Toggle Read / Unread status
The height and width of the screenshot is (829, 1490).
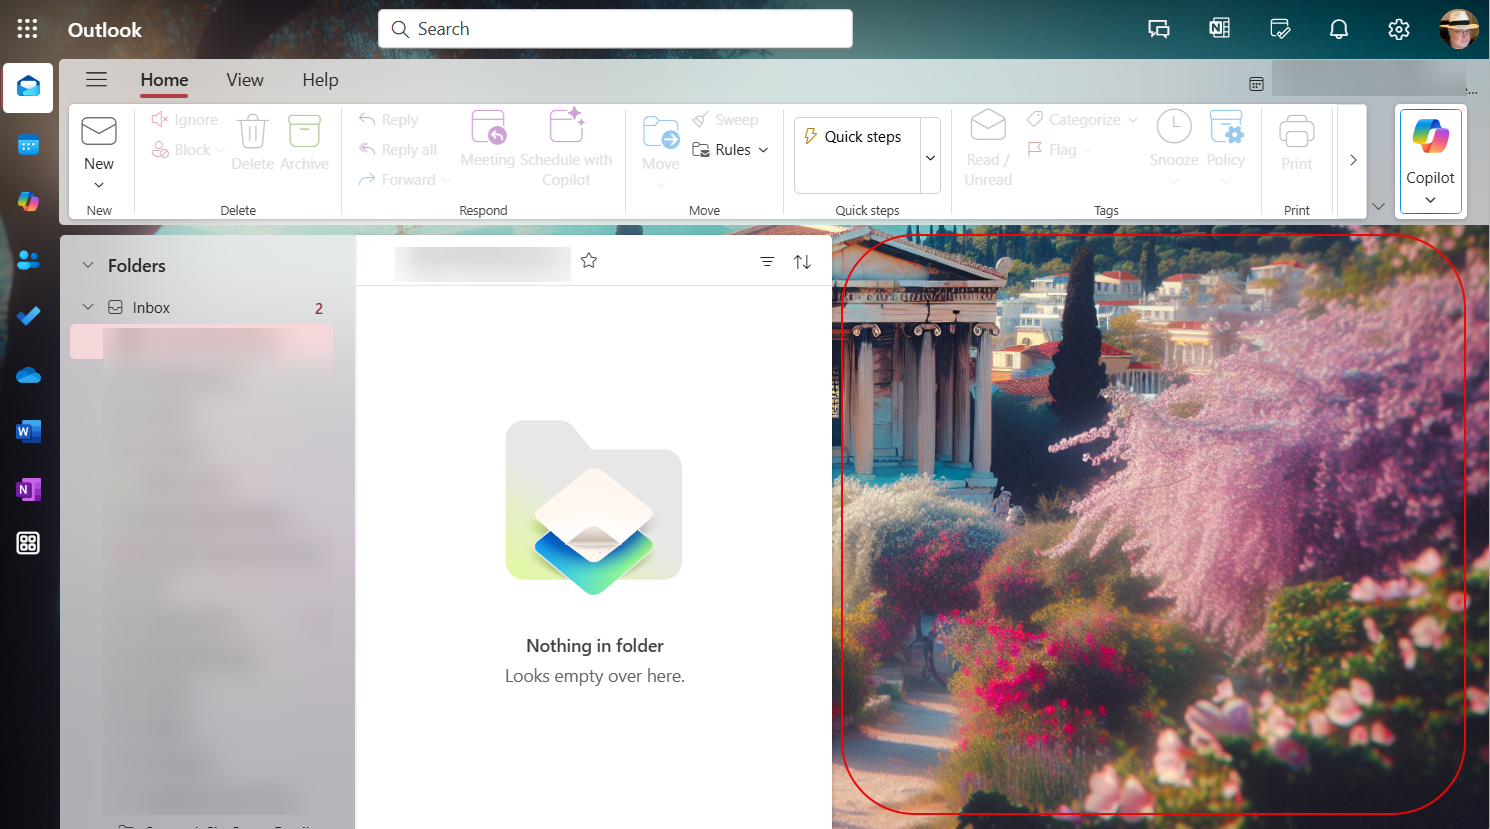click(x=987, y=148)
